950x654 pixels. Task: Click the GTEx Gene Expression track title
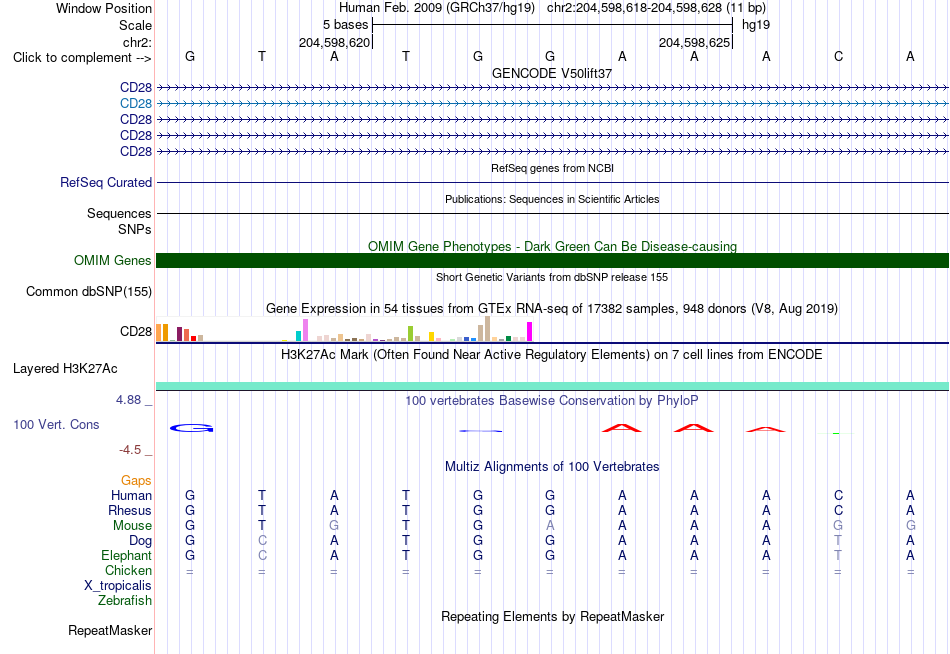coord(551,309)
